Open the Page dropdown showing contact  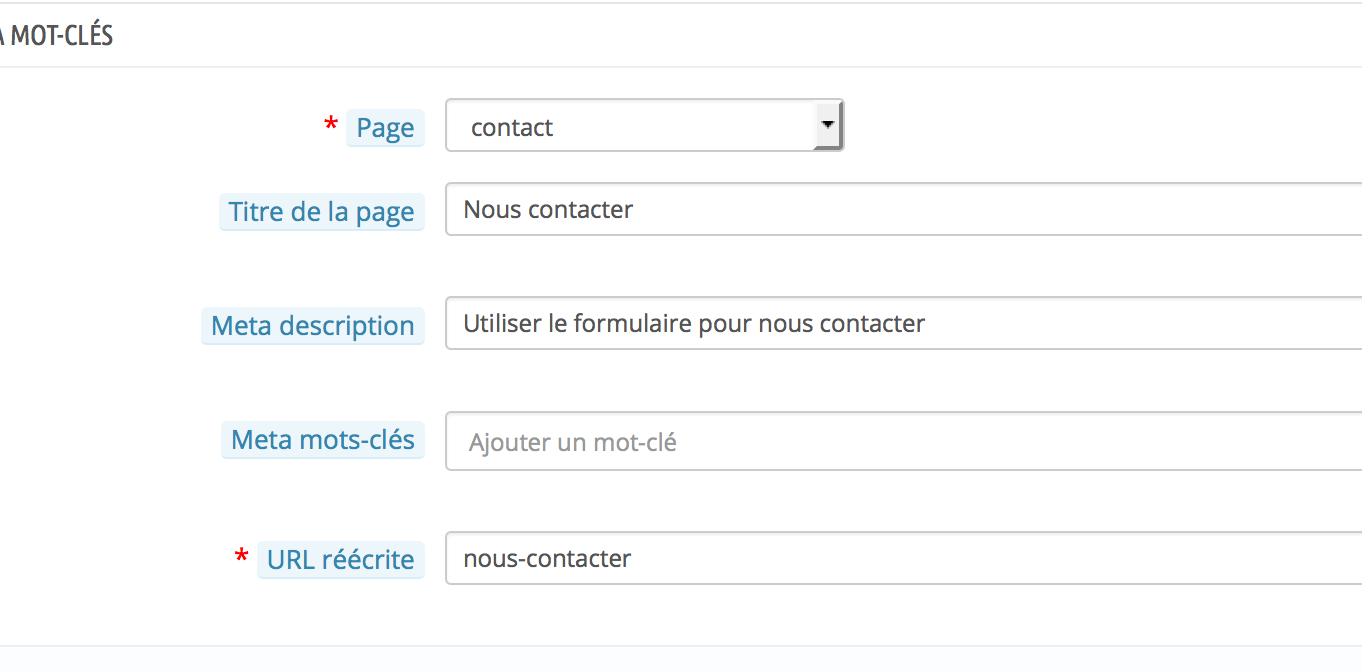point(630,126)
